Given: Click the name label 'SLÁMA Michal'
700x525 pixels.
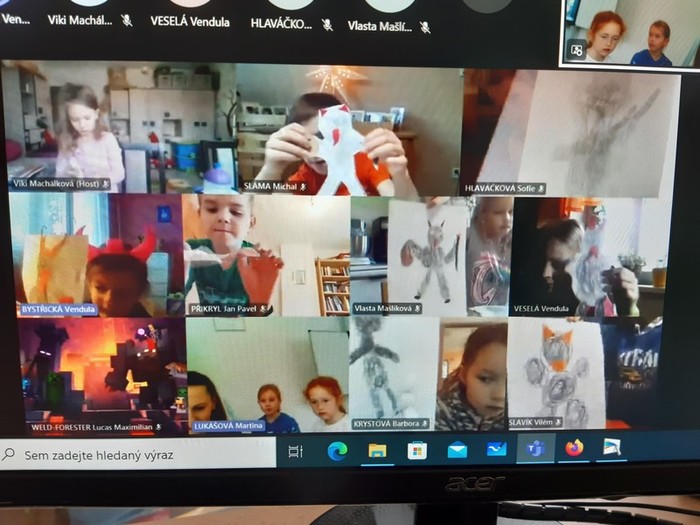Looking at the screenshot, I should click(270, 187).
